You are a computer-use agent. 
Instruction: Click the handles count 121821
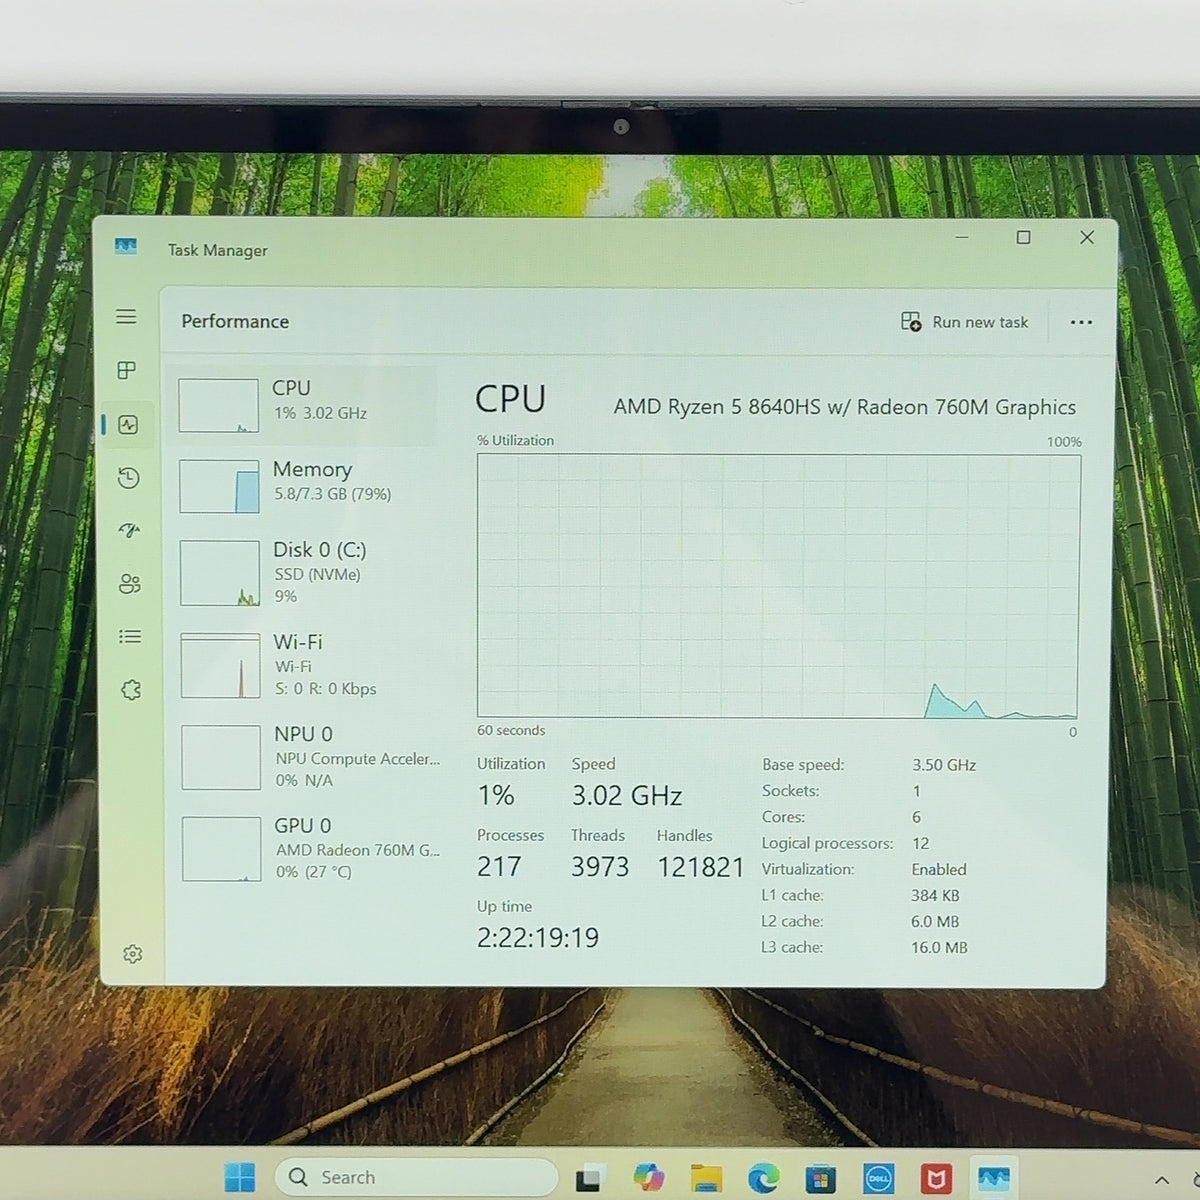coord(701,867)
